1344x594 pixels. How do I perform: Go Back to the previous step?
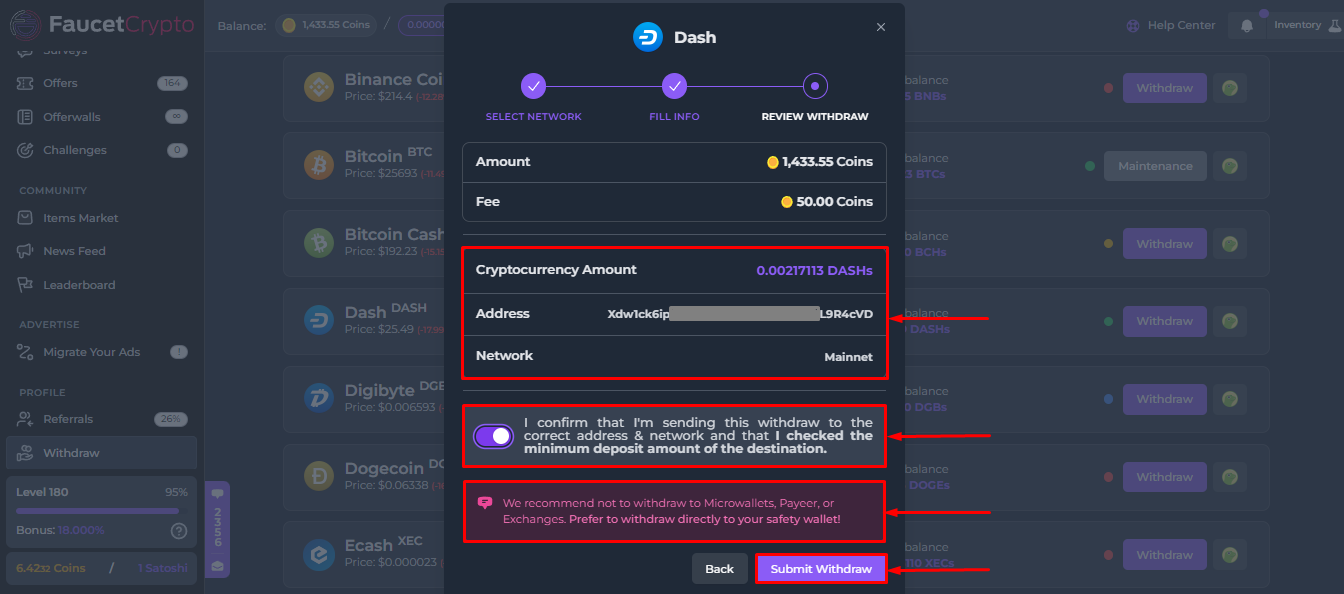719,569
